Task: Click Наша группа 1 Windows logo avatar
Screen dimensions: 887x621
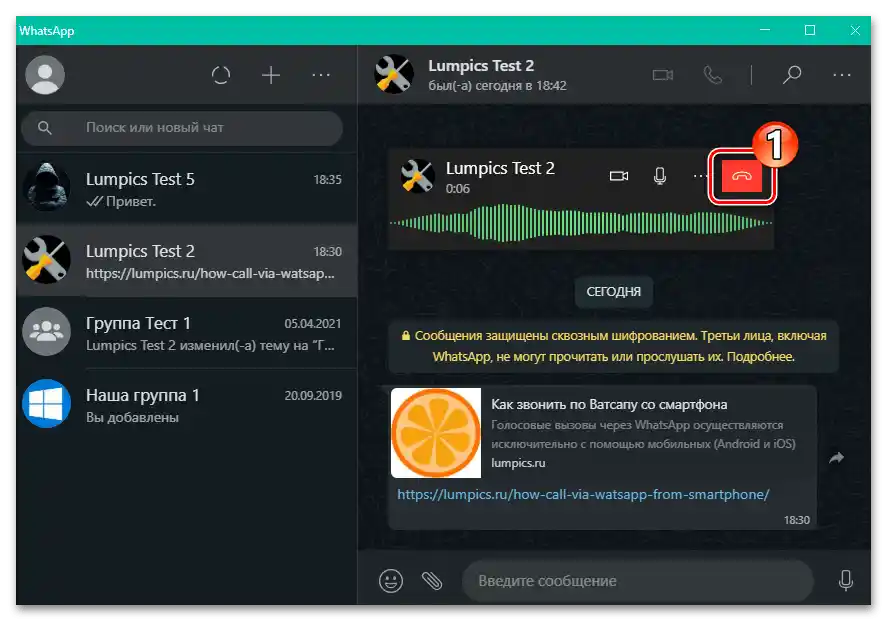Action: (x=46, y=403)
